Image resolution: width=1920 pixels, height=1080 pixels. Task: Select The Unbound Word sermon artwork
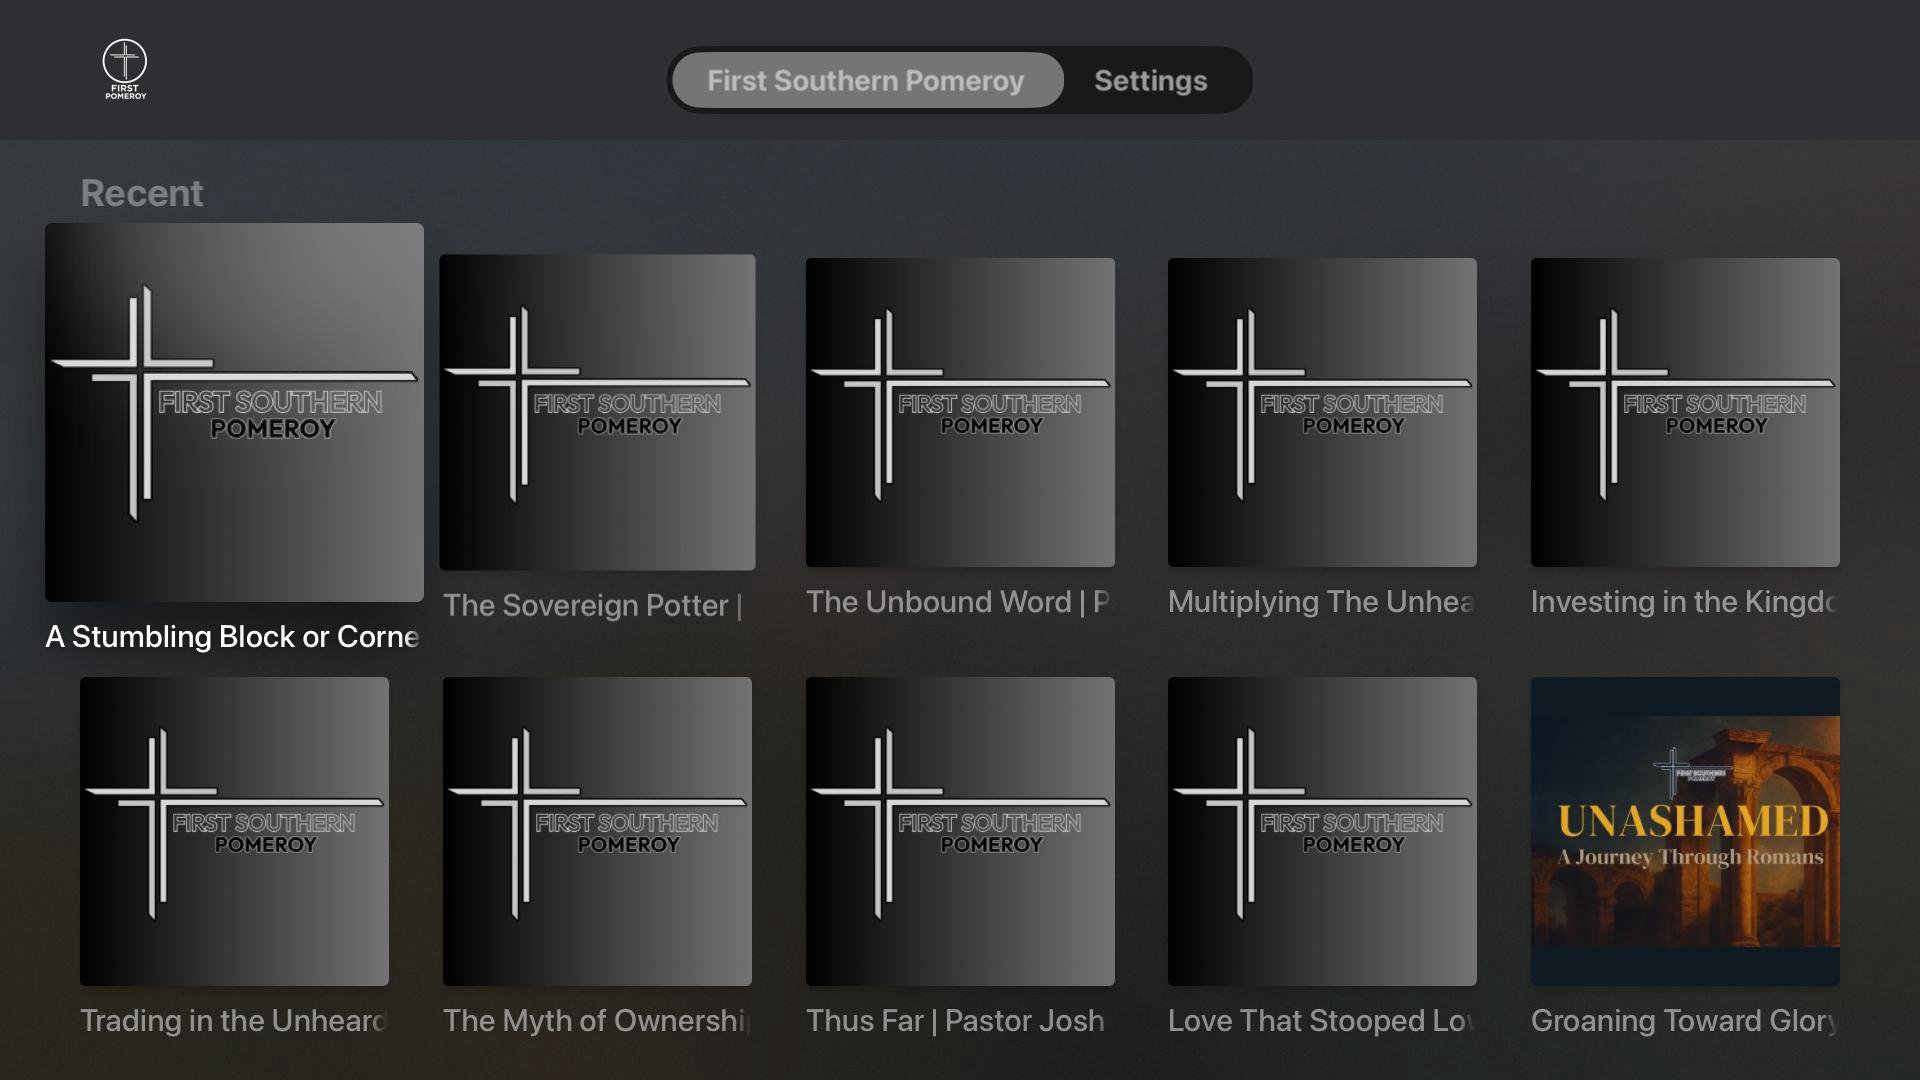[960, 412]
